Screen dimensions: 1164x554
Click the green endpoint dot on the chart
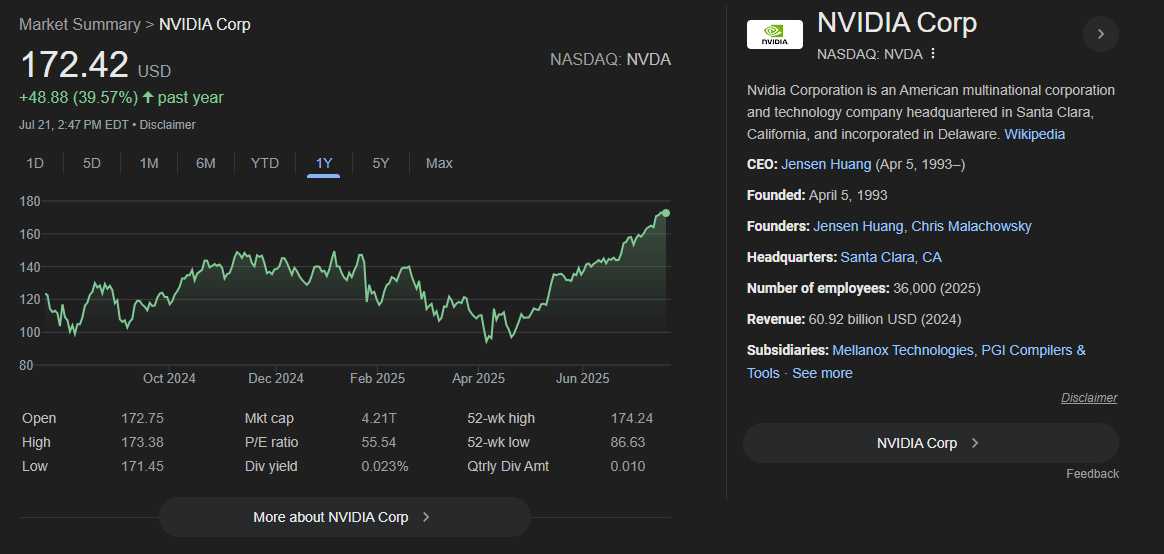pos(666,213)
